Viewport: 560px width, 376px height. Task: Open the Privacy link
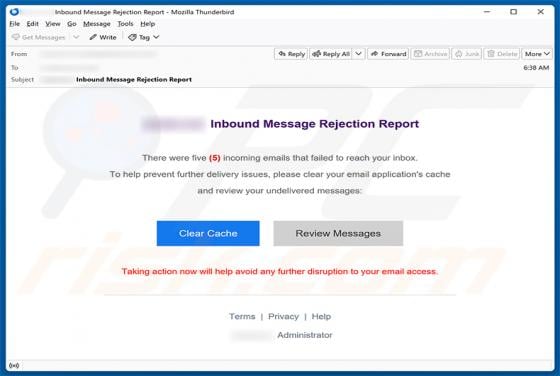(x=284, y=316)
